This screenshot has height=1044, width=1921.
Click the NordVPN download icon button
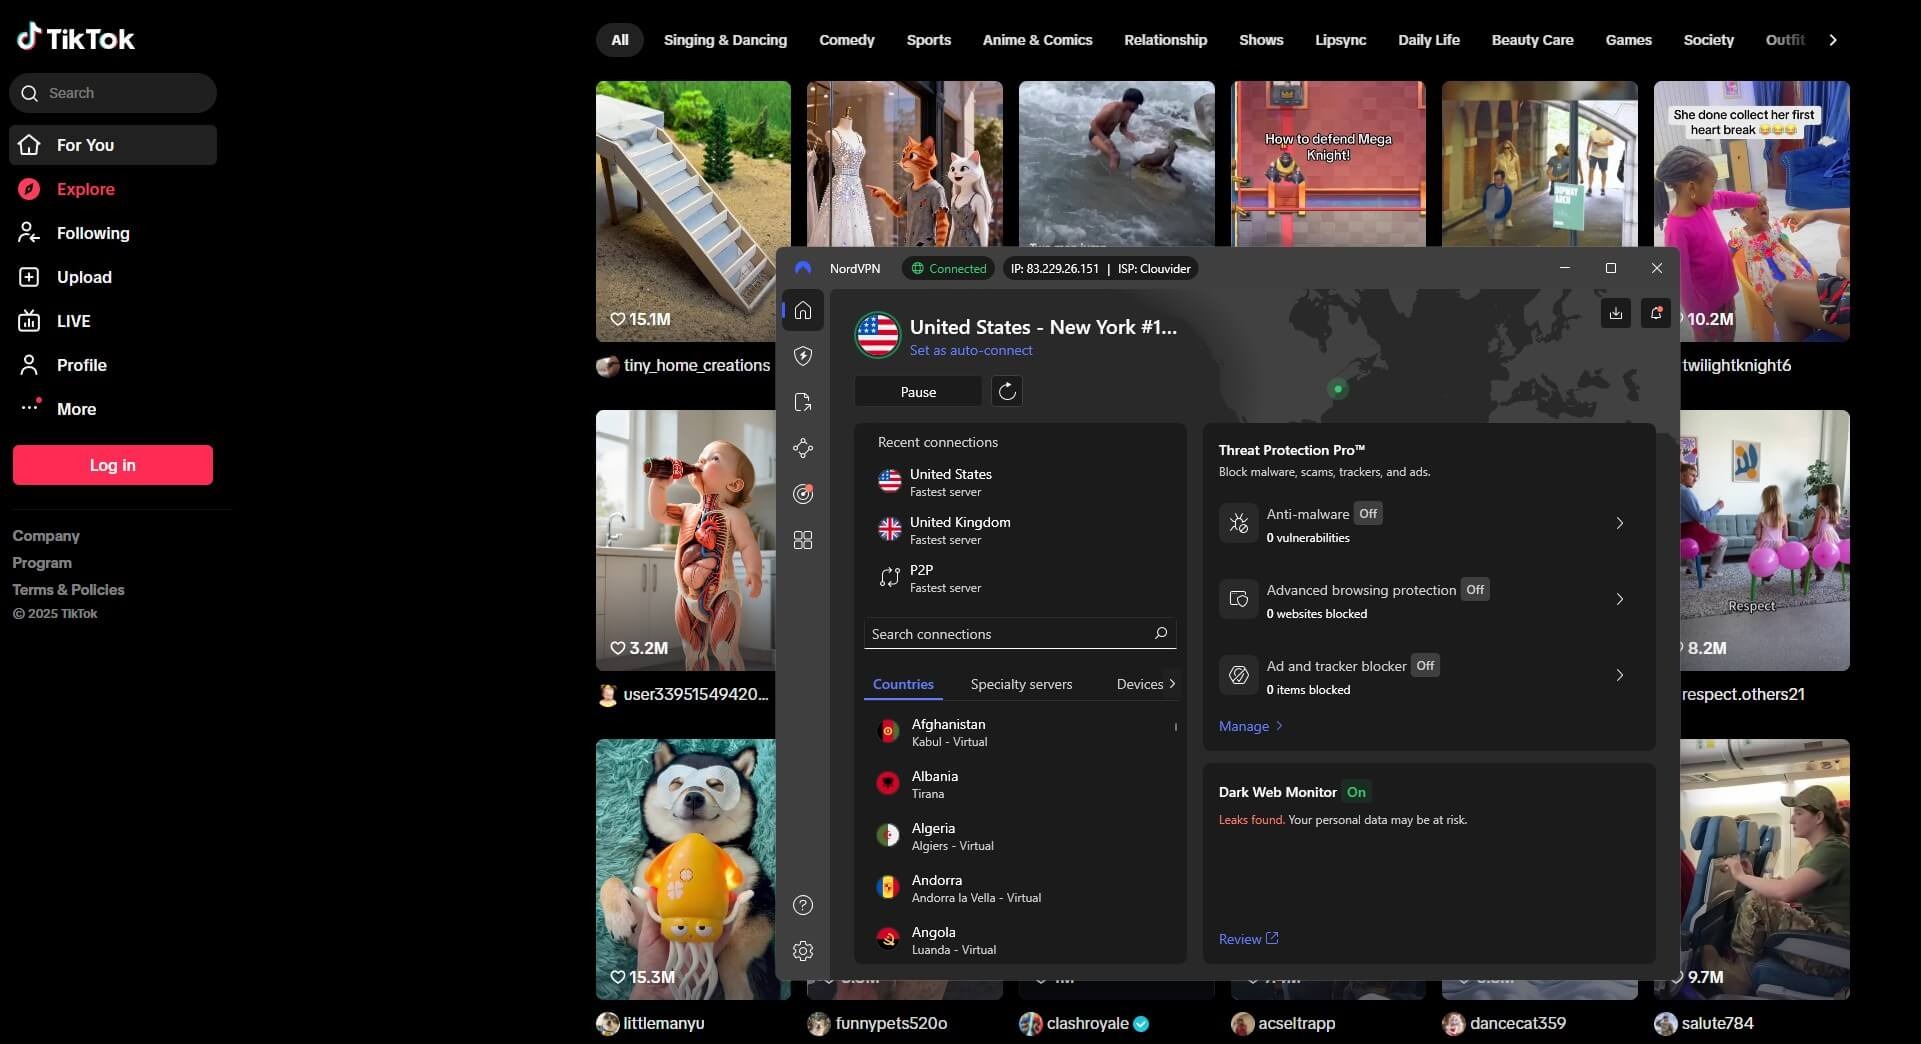[x=1616, y=313]
